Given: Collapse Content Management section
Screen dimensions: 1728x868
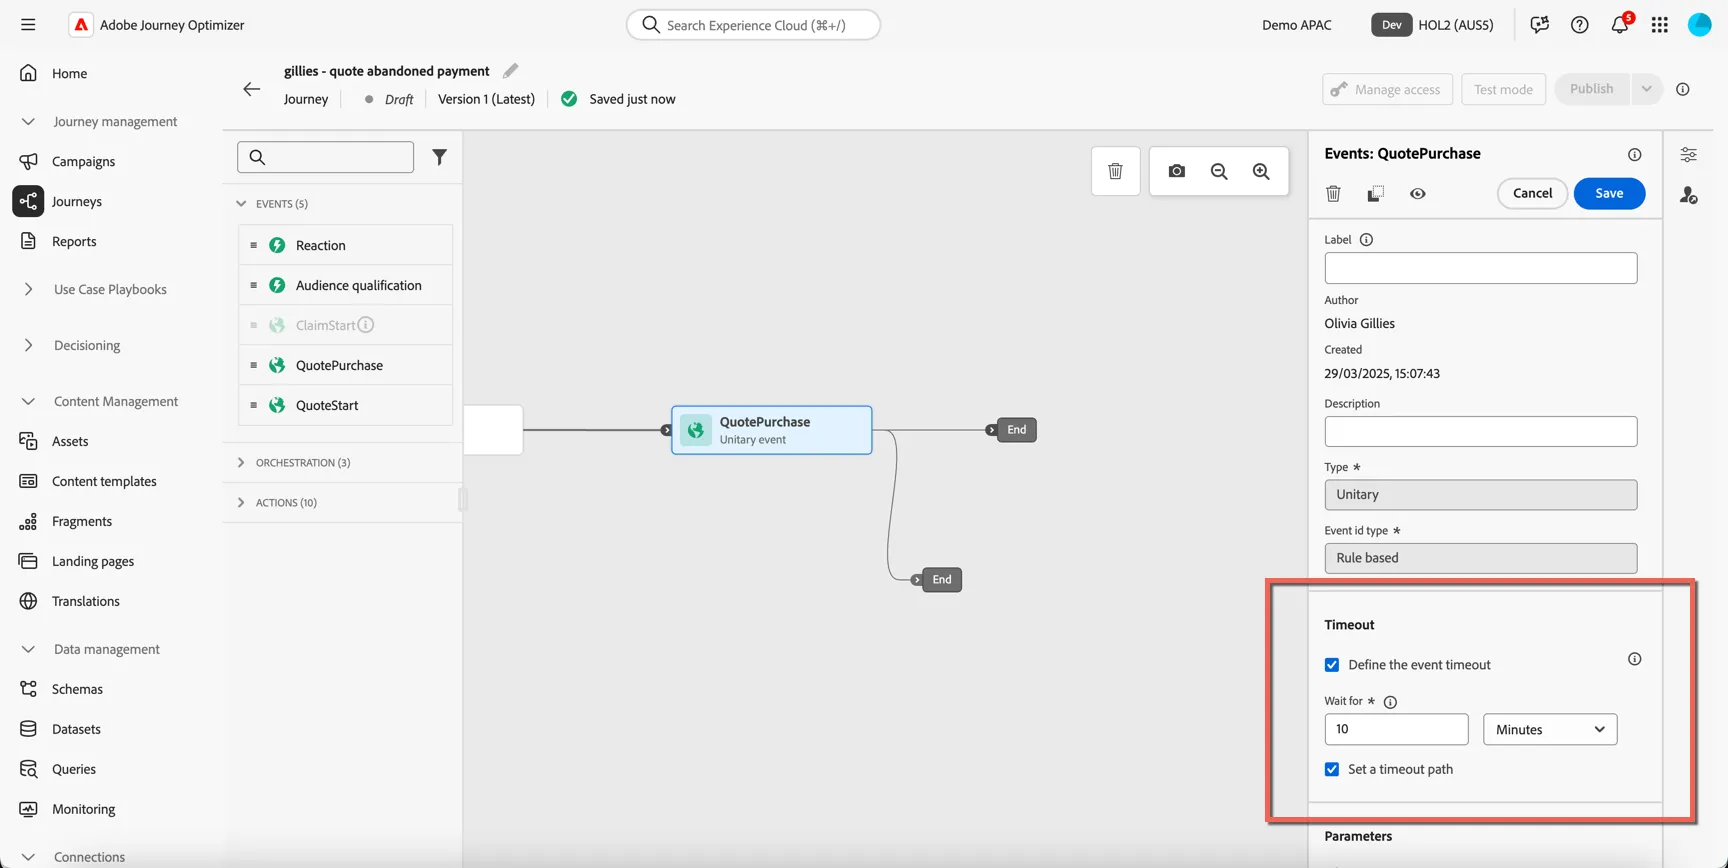Looking at the screenshot, I should pyautogui.click(x=28, y=402).
